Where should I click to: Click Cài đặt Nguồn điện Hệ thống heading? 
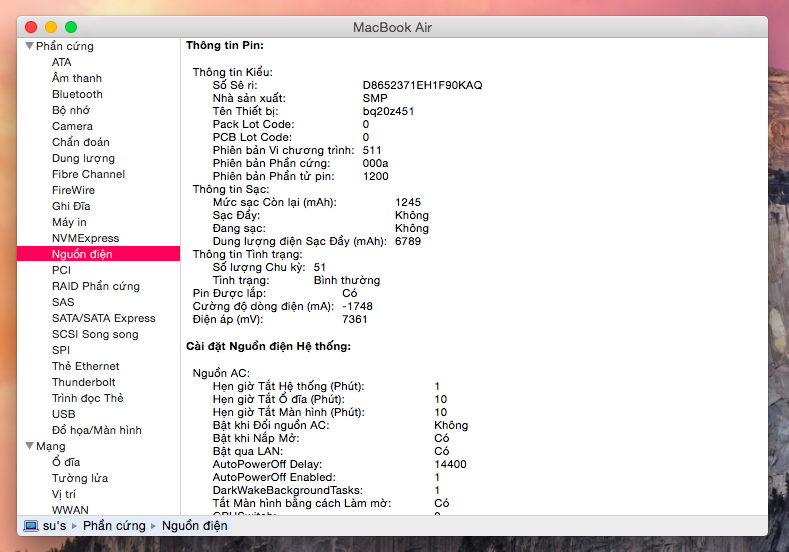click(268, 346)
